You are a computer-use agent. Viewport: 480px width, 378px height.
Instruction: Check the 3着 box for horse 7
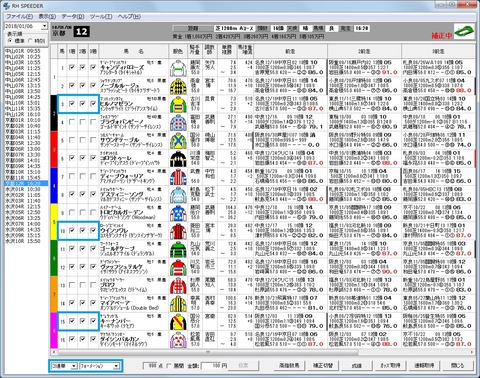click(x=93, y=176)
